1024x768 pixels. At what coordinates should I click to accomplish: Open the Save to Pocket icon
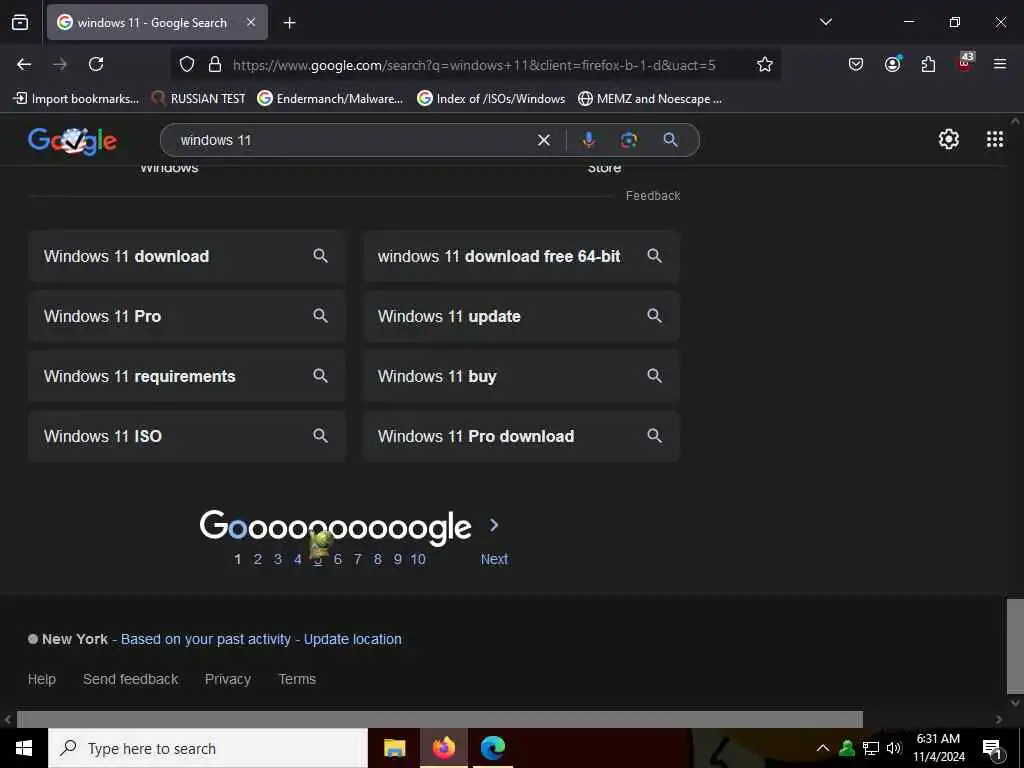(856, 64)
